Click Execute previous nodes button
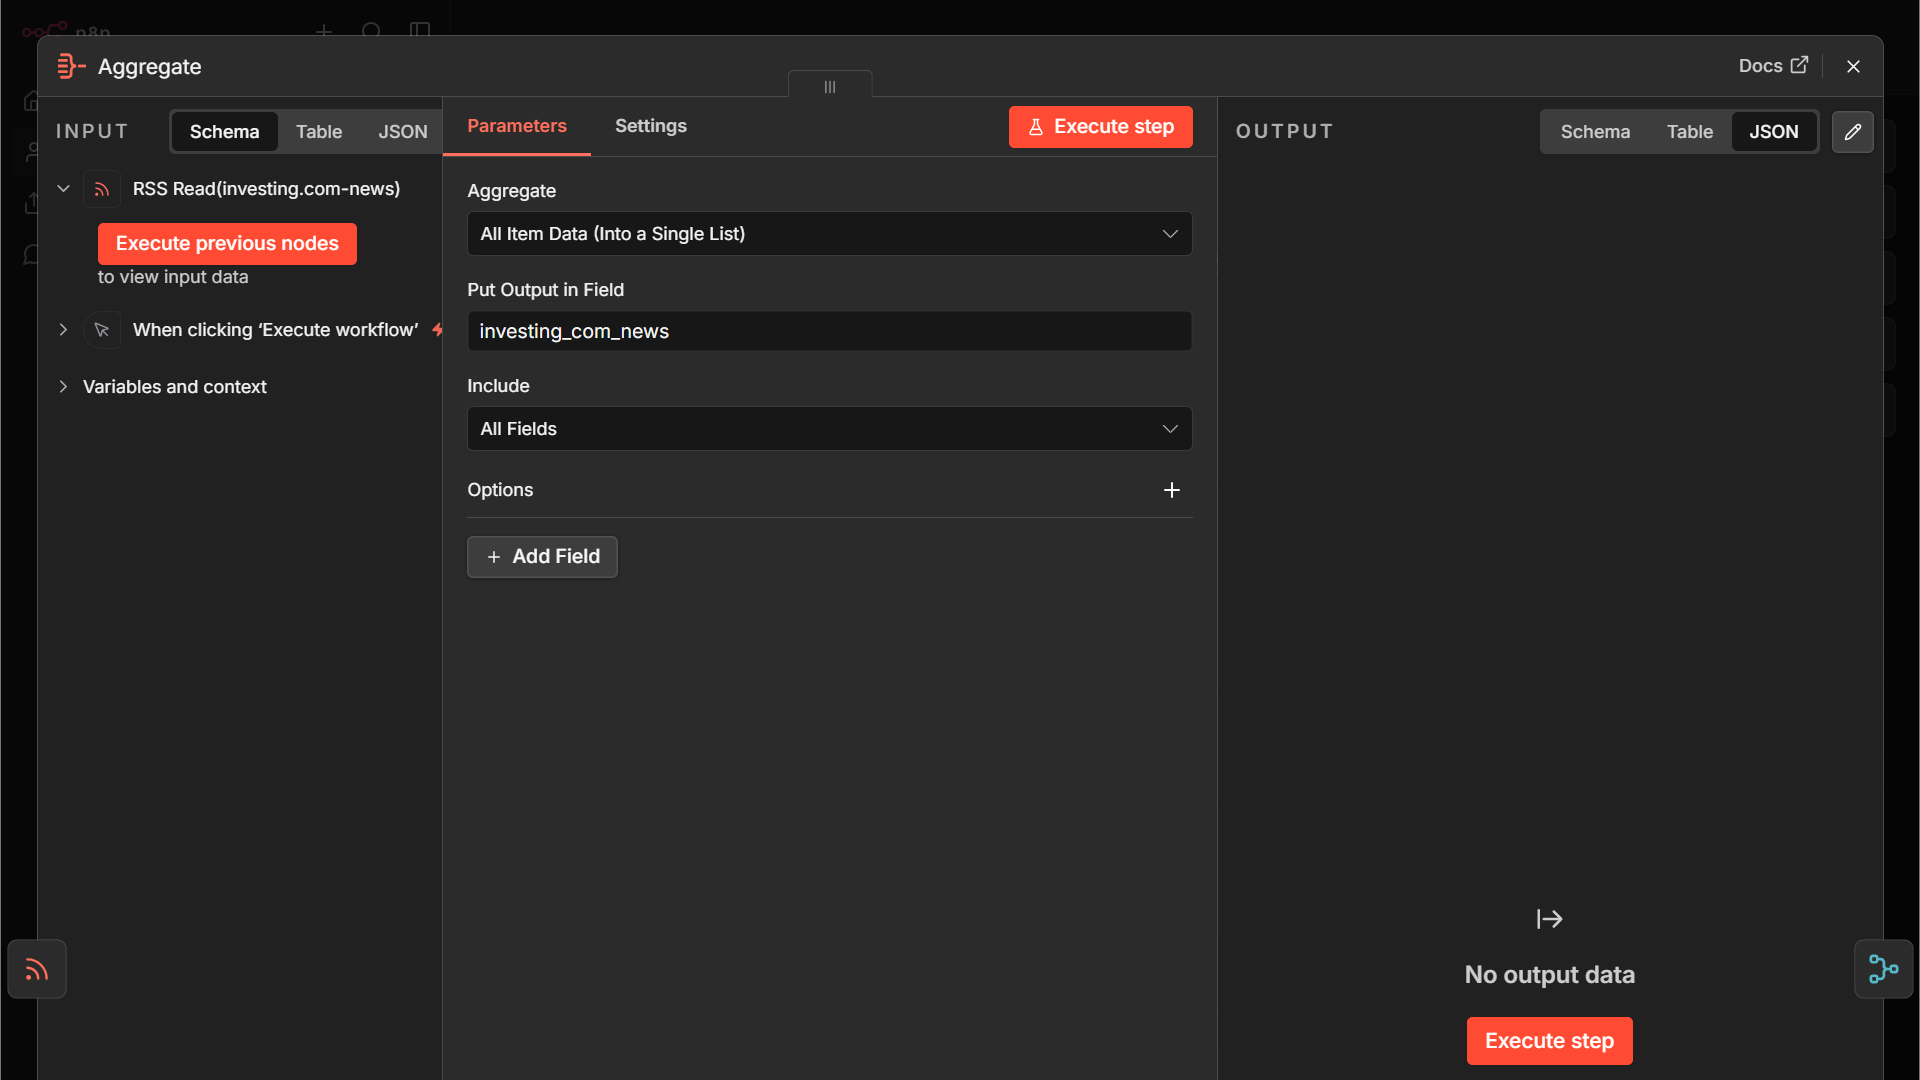The width and height of the screenshot is (1920, 1080). pyautogui.click(x=227, y=244)
